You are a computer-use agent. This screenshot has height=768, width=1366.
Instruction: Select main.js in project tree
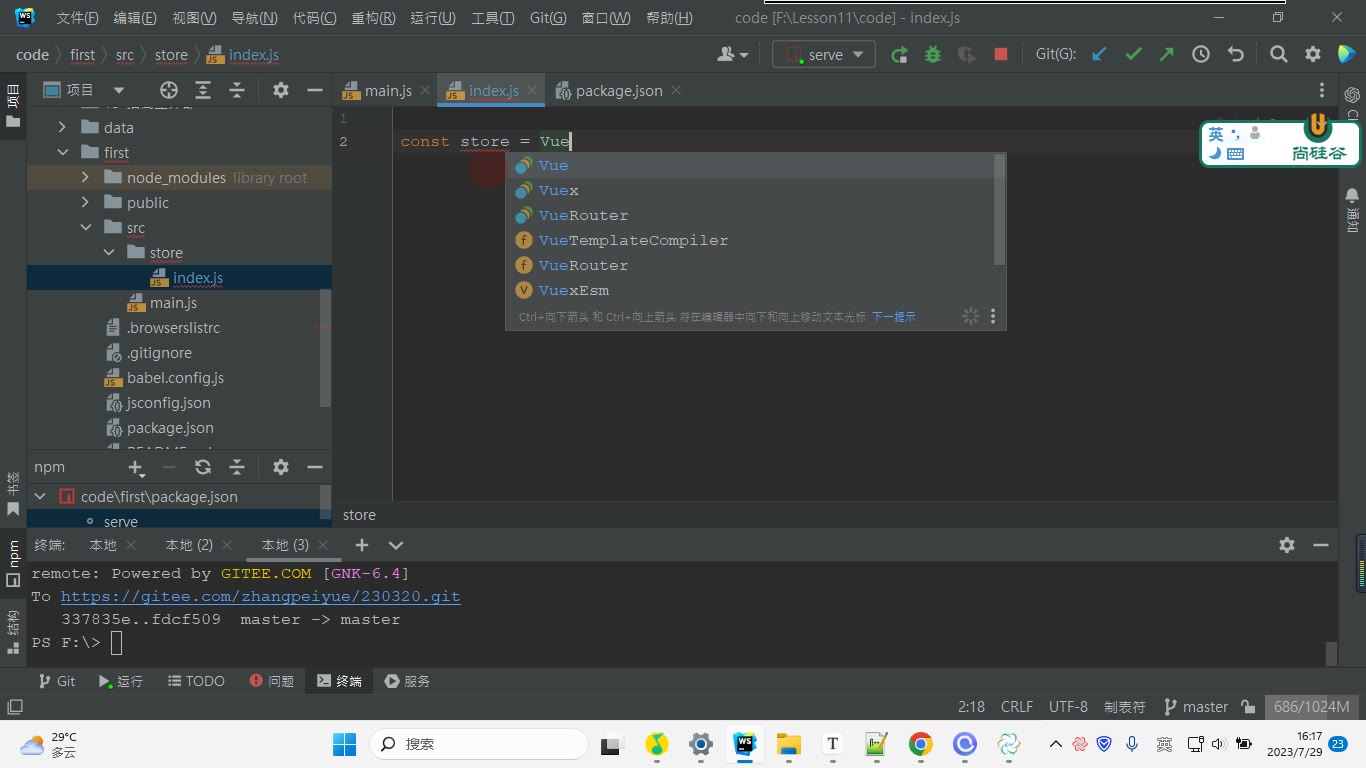tap(173, 302)
